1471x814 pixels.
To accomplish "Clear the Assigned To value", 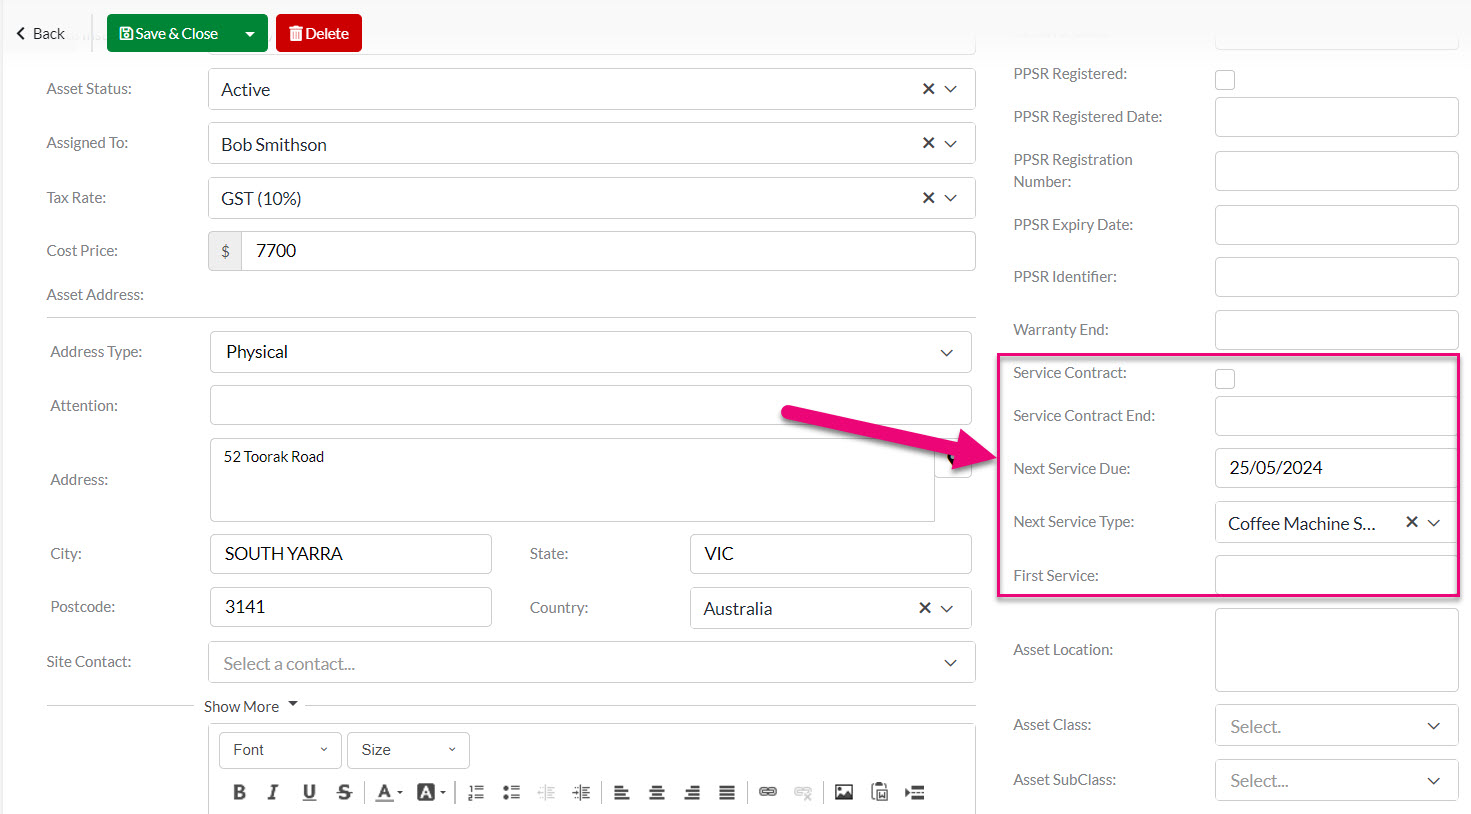I will pyautogui.click(x=928, y=143).
